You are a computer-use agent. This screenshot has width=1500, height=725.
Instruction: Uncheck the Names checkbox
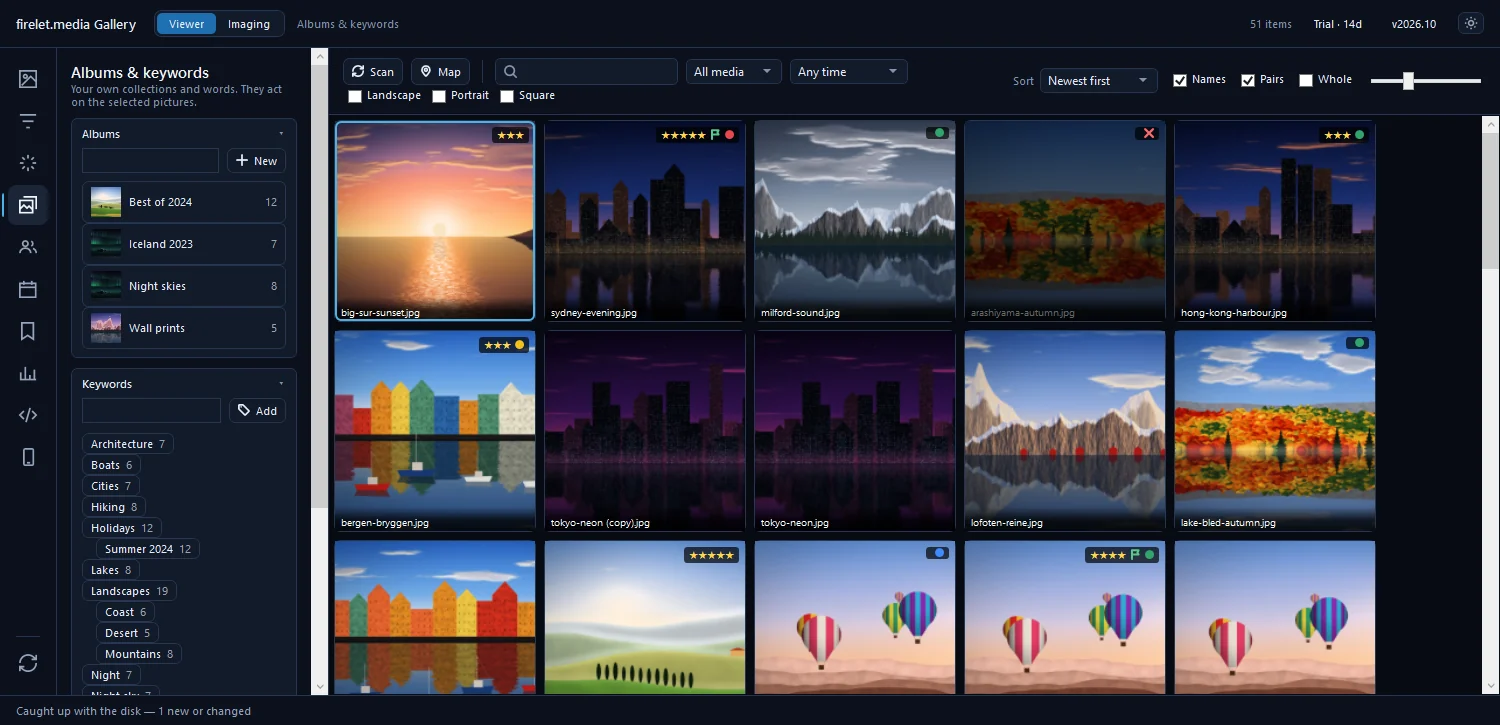click(x=1180, y=80)
